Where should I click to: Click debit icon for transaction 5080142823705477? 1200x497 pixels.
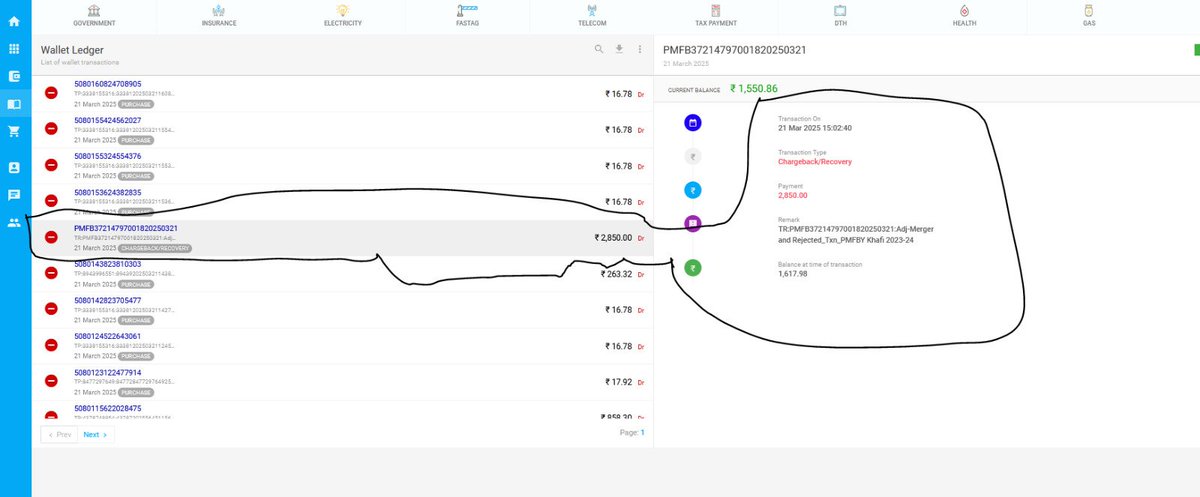(x=51, y=309)
